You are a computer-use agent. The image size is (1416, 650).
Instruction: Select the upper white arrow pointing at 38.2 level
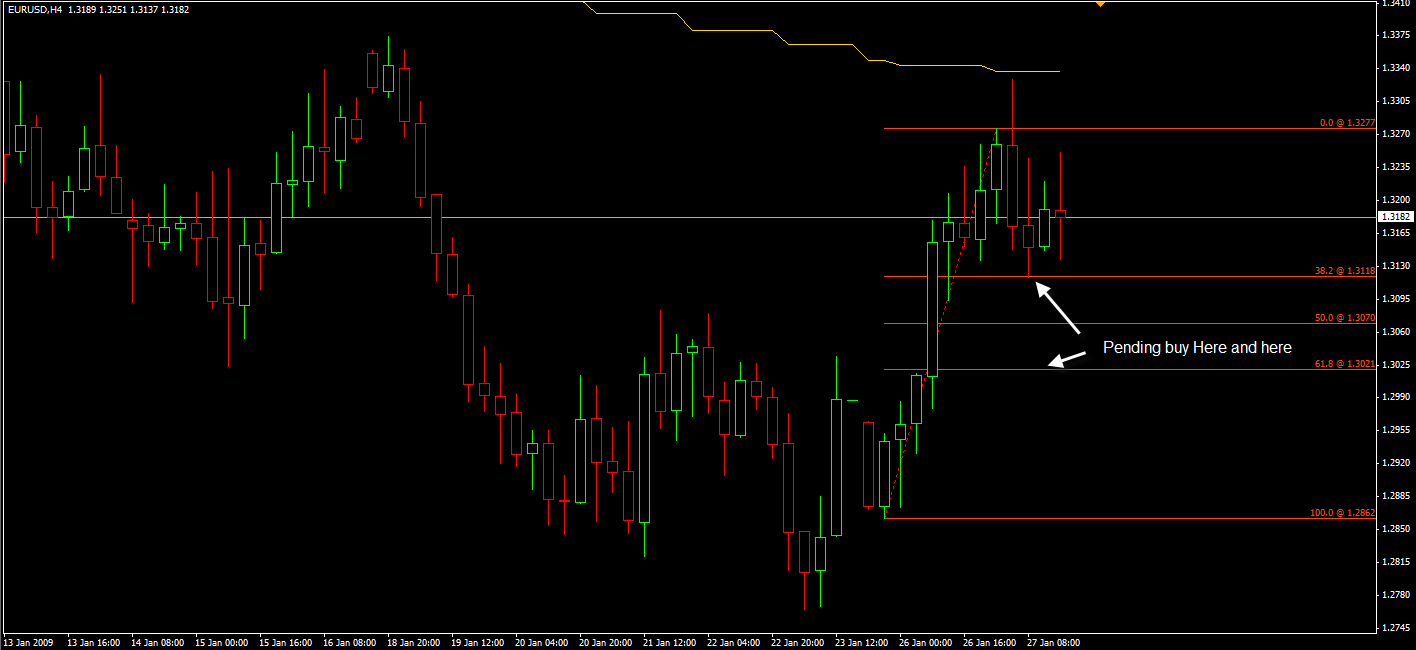pyautogui.click(x=1058, y=308)
